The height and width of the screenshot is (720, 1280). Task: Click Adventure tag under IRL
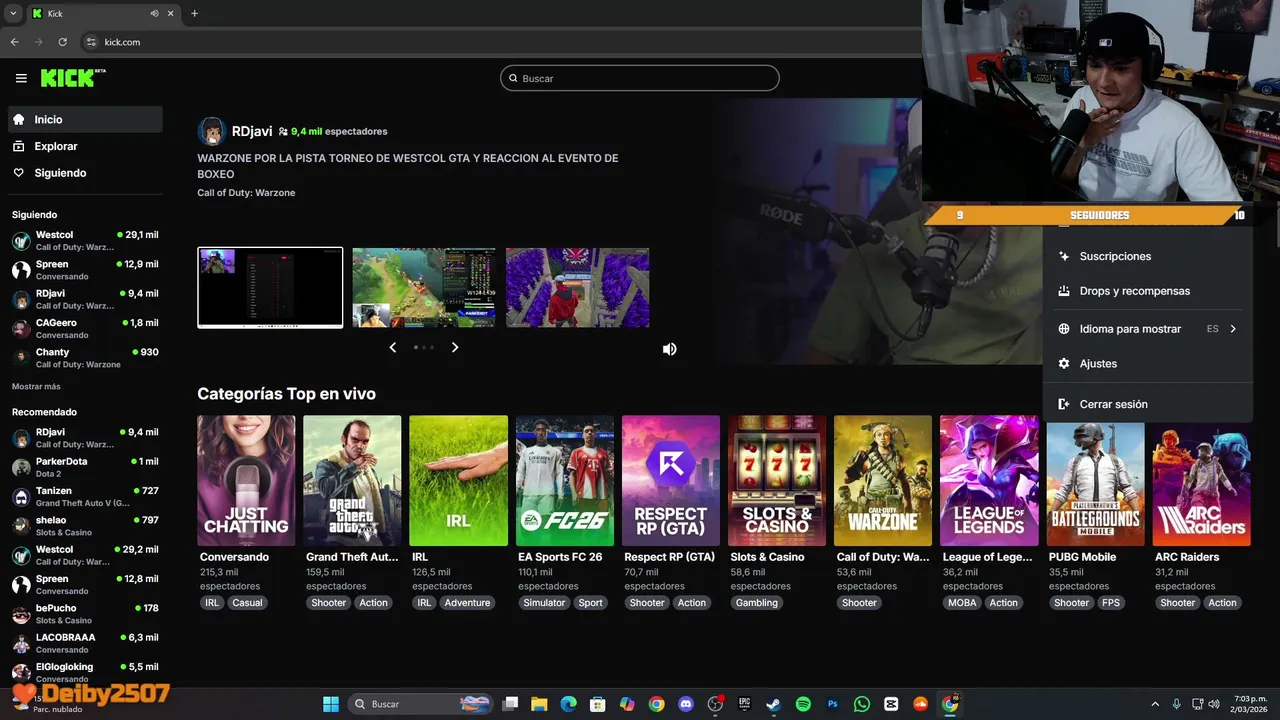467,603
